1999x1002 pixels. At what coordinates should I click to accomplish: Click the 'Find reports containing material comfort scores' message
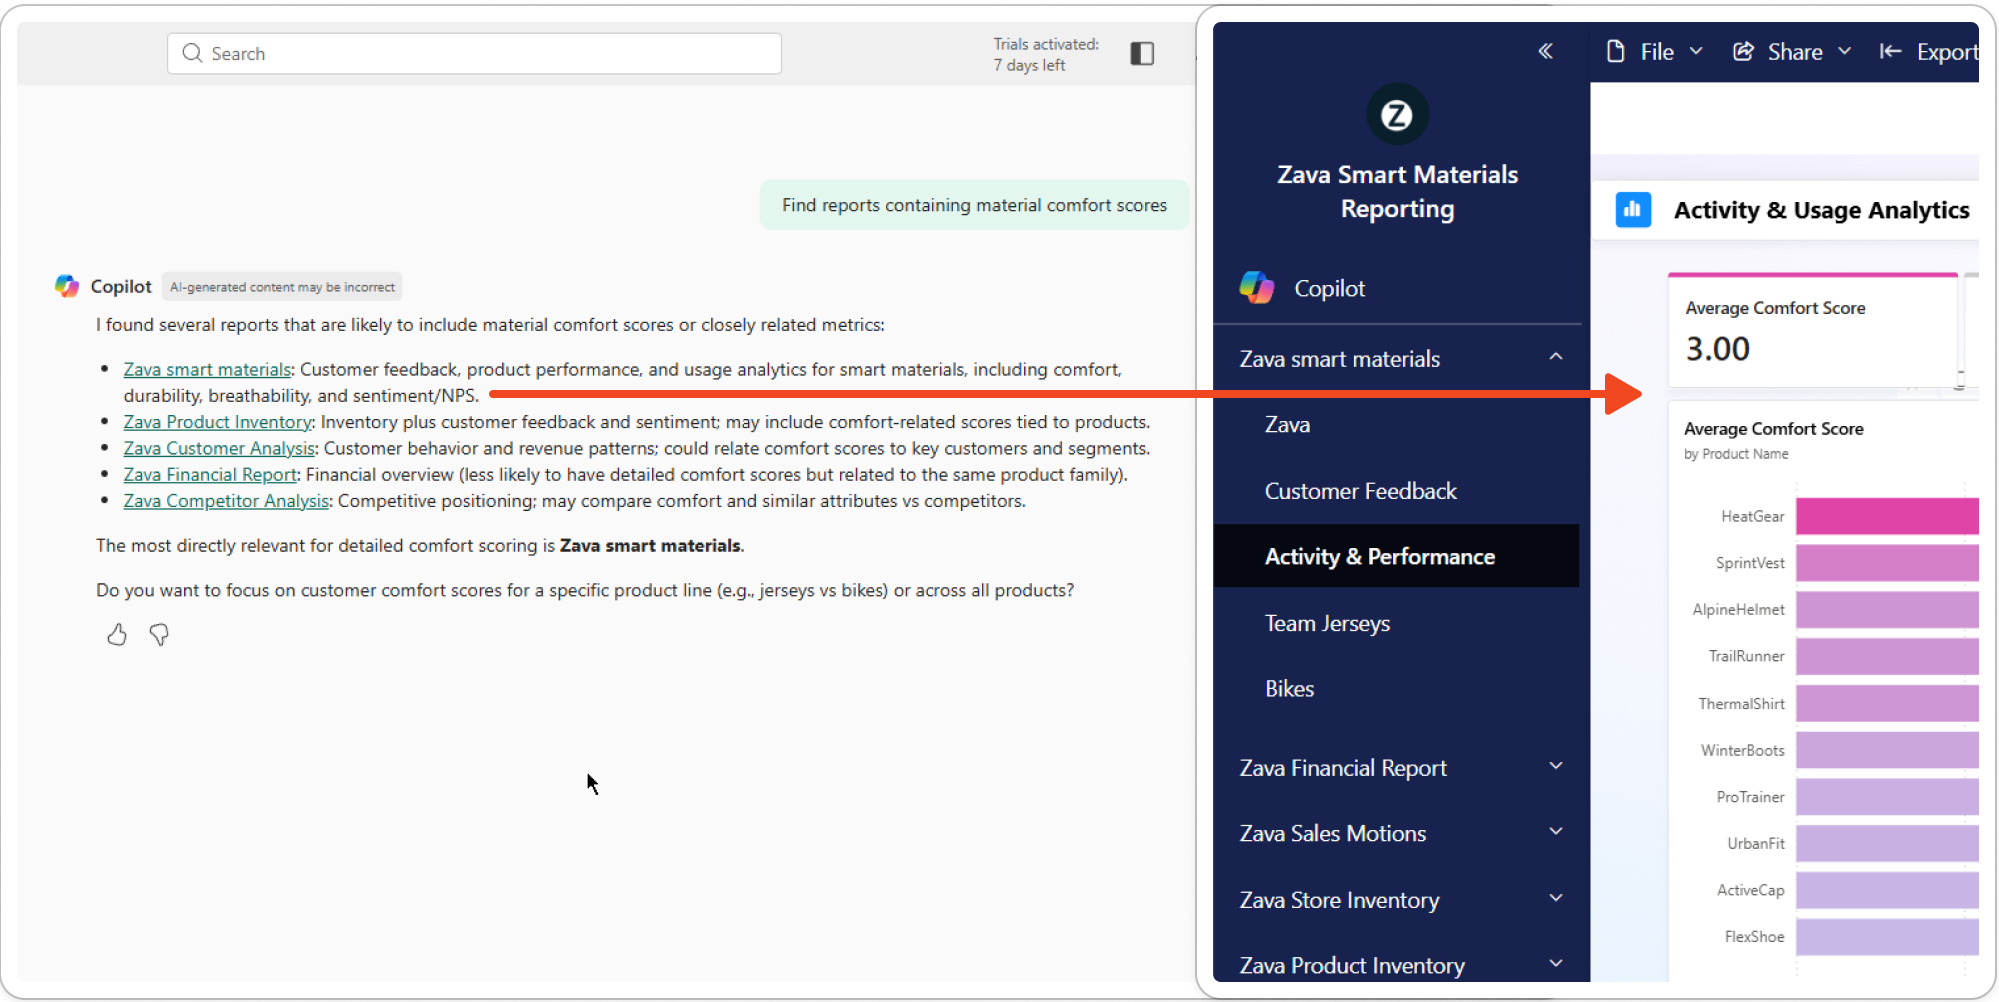tap(974, 205)
